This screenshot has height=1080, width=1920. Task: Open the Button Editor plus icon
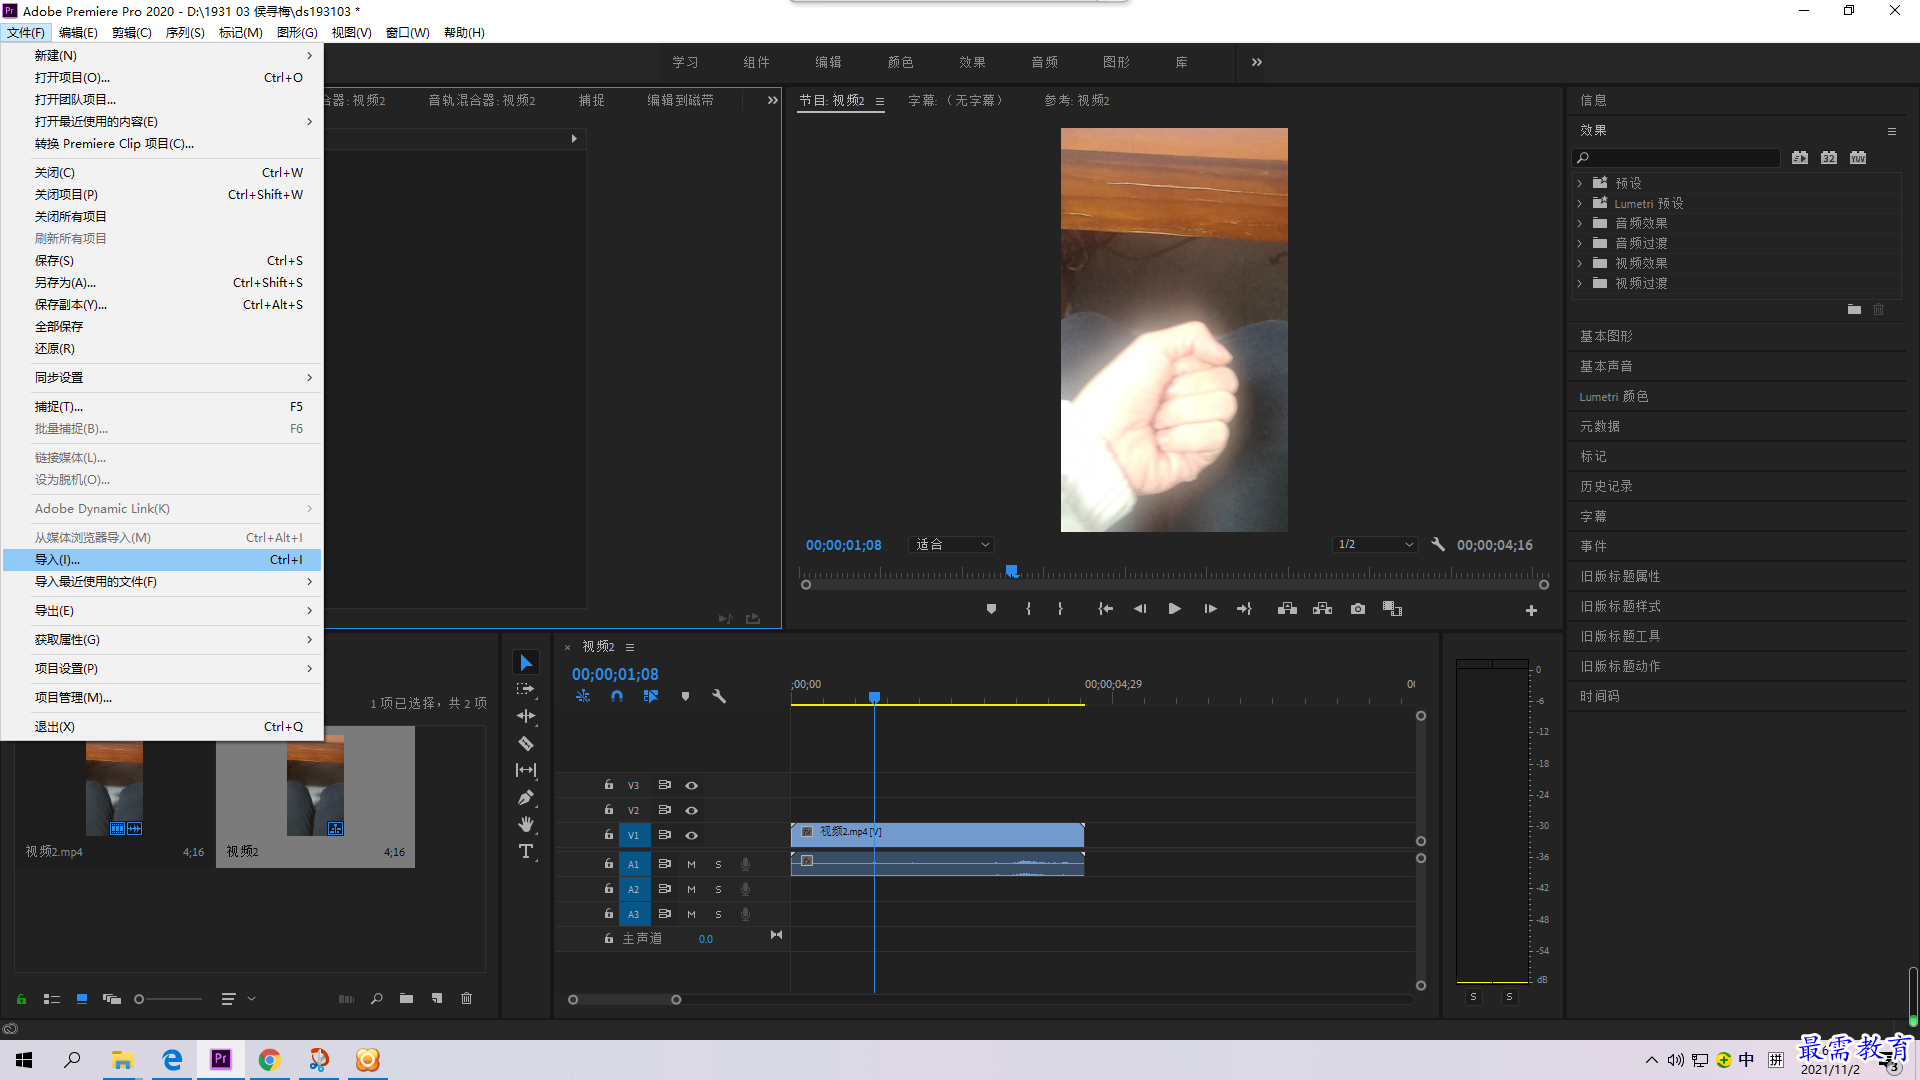[x=1531, y=610]
